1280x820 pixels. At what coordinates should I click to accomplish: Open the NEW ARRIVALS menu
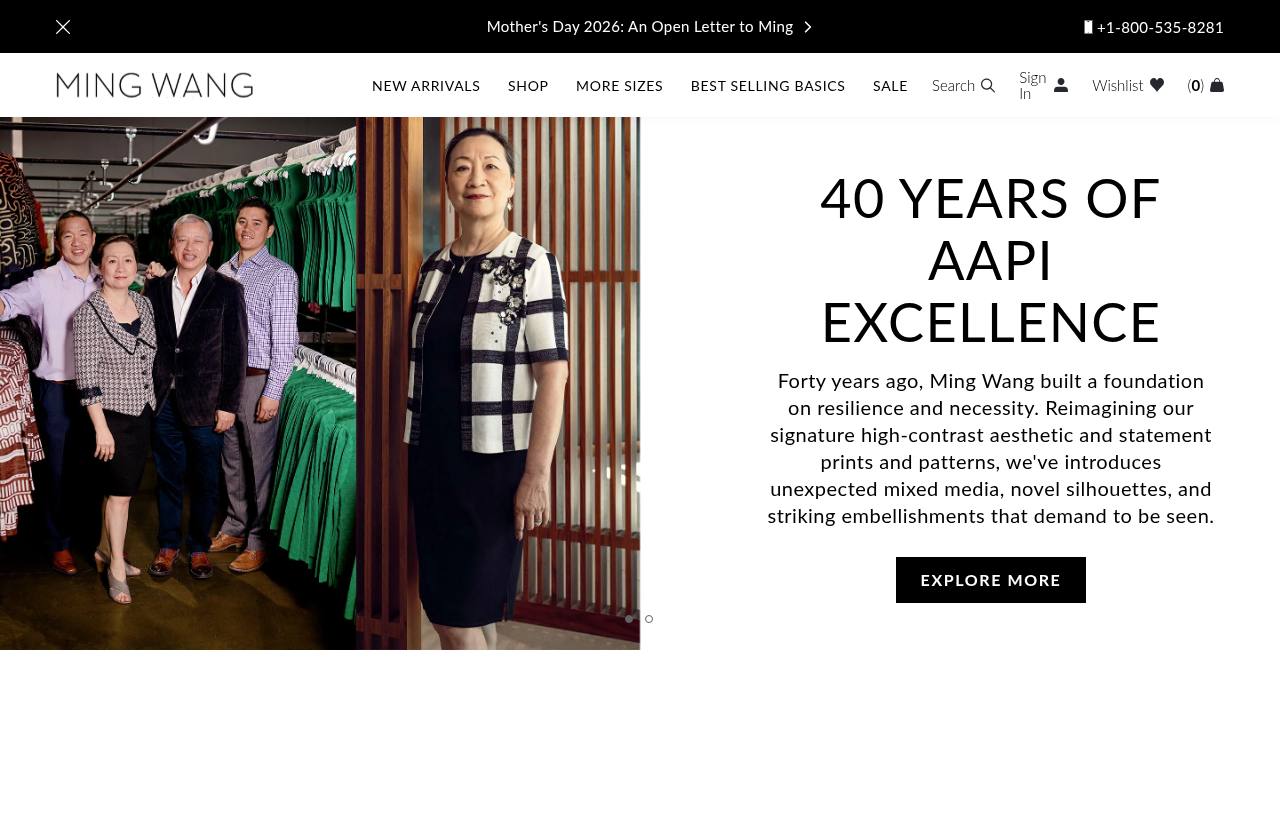pyautogui.click(x=426, y=86)
